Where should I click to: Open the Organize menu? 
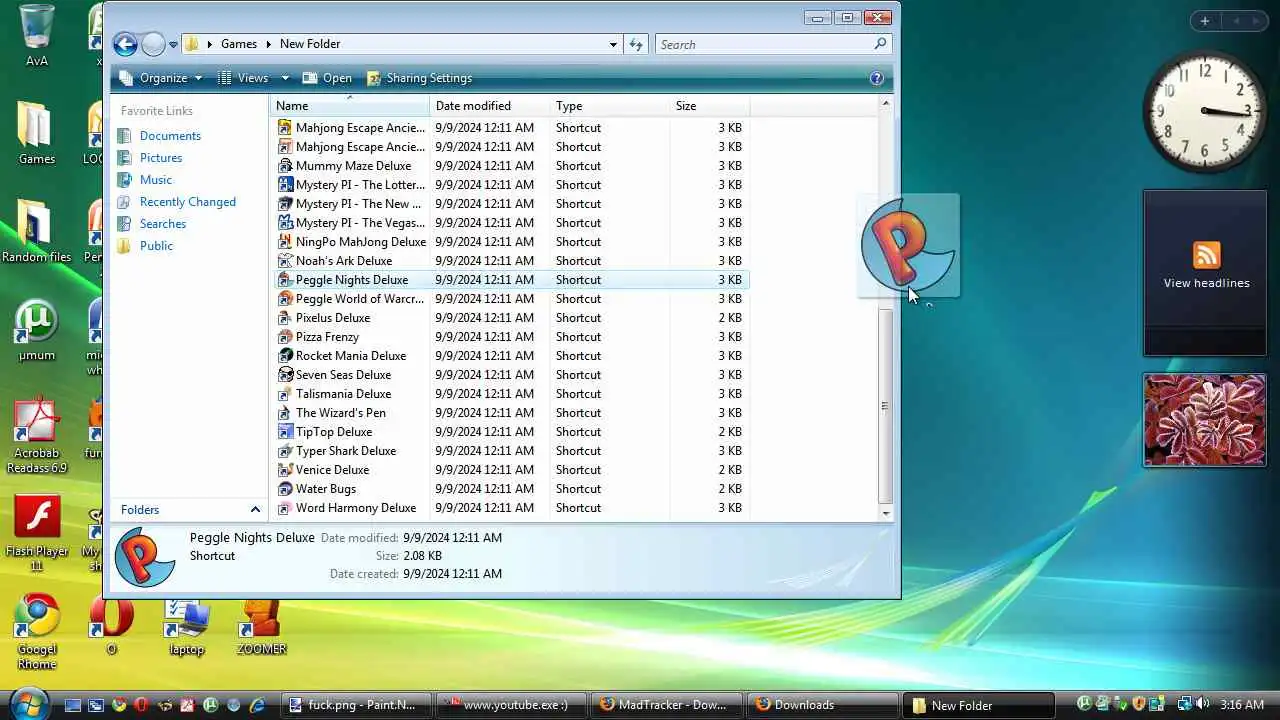(x=161, y=78)
